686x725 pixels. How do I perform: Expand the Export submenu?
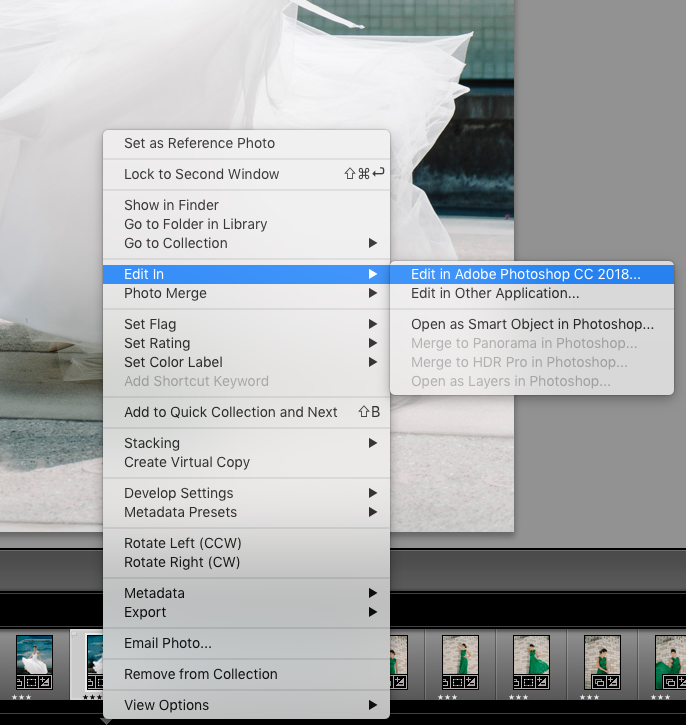click(x=246, y=612)
